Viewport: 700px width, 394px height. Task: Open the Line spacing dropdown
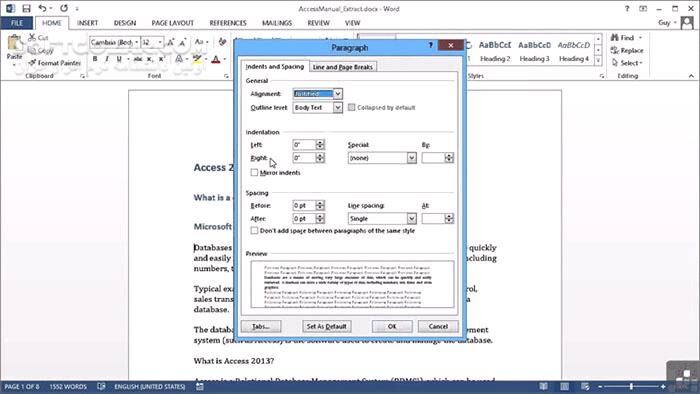click(412, 219)
